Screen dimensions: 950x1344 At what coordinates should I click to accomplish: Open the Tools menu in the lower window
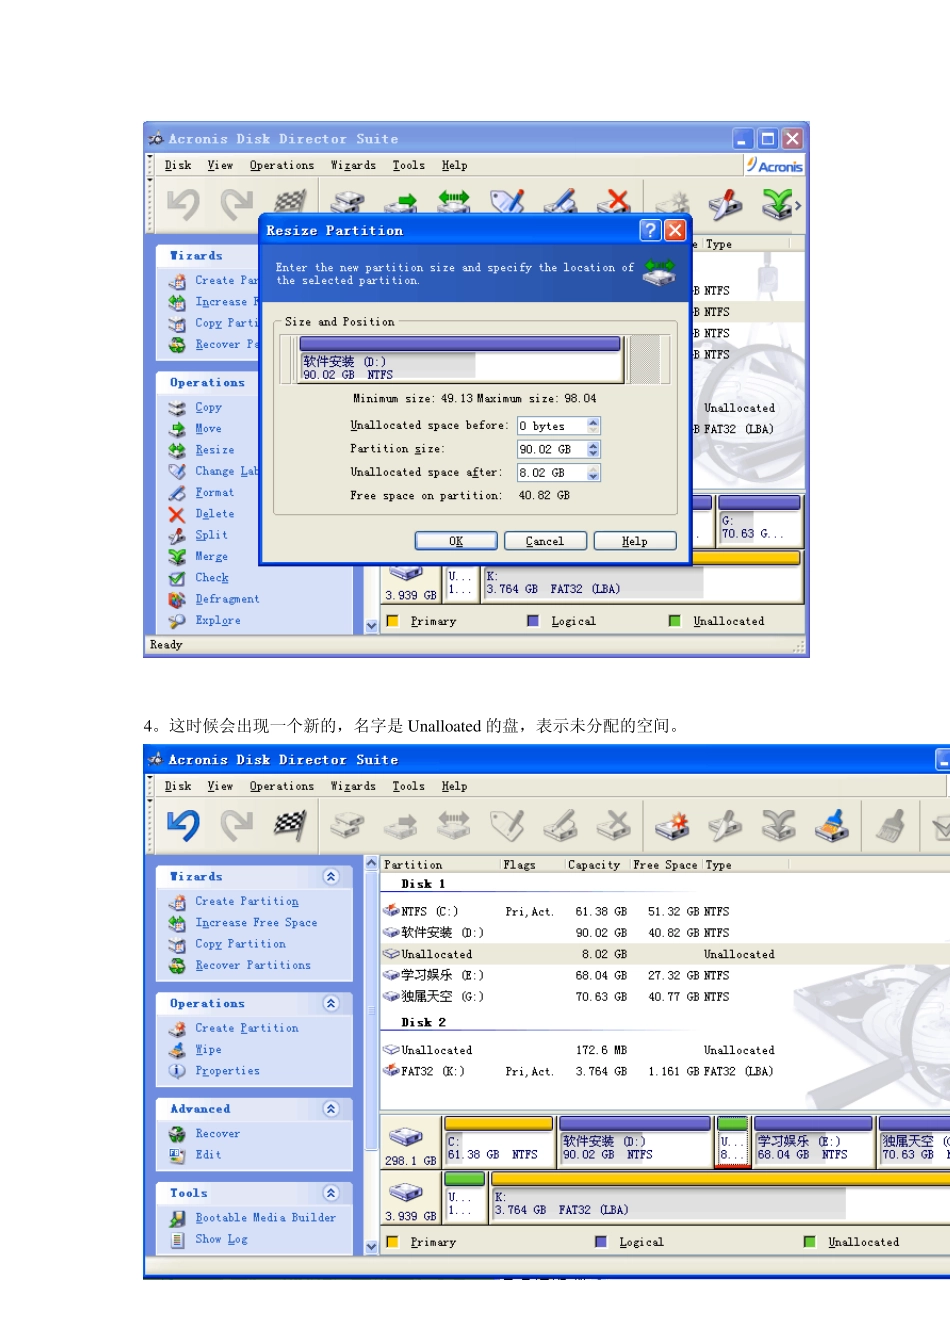(x=408, y=786)
